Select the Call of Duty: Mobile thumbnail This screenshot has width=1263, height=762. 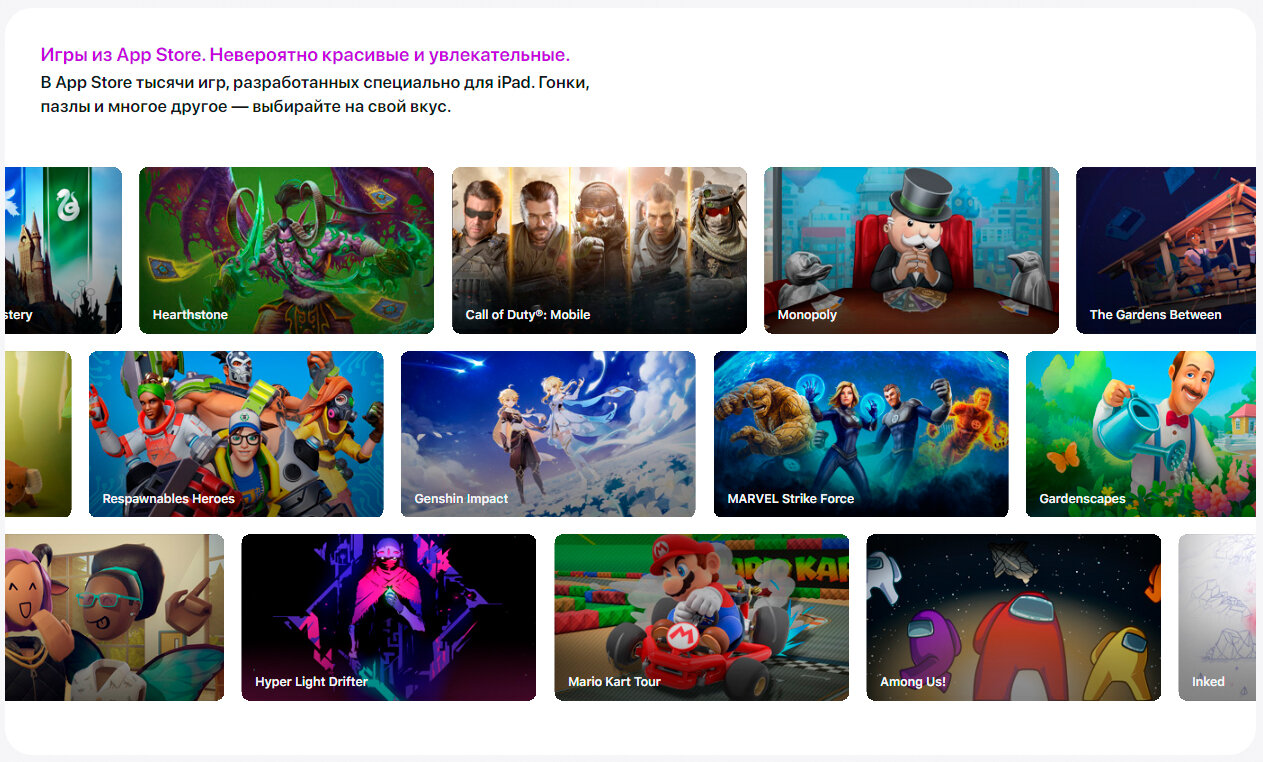coord(599,250)
